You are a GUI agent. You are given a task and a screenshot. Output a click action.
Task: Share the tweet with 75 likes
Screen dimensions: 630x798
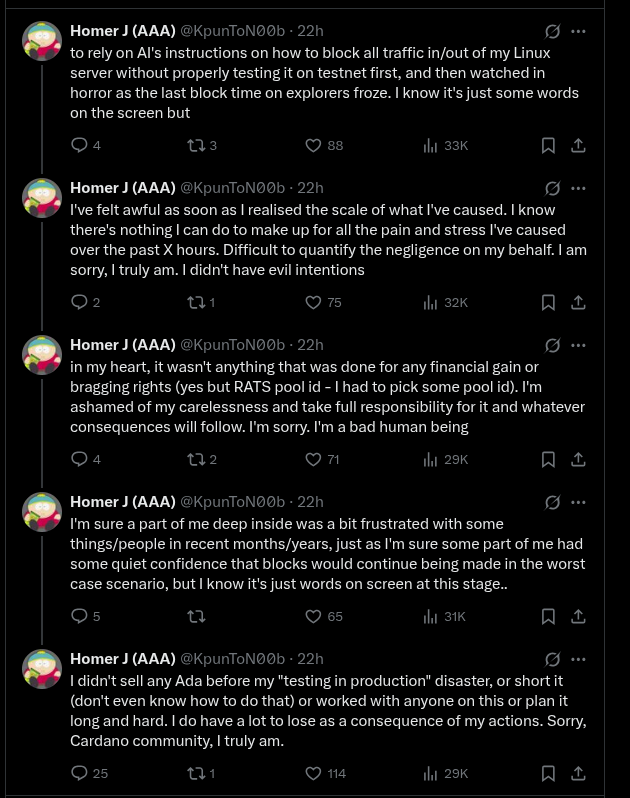(x=578, y=302)
